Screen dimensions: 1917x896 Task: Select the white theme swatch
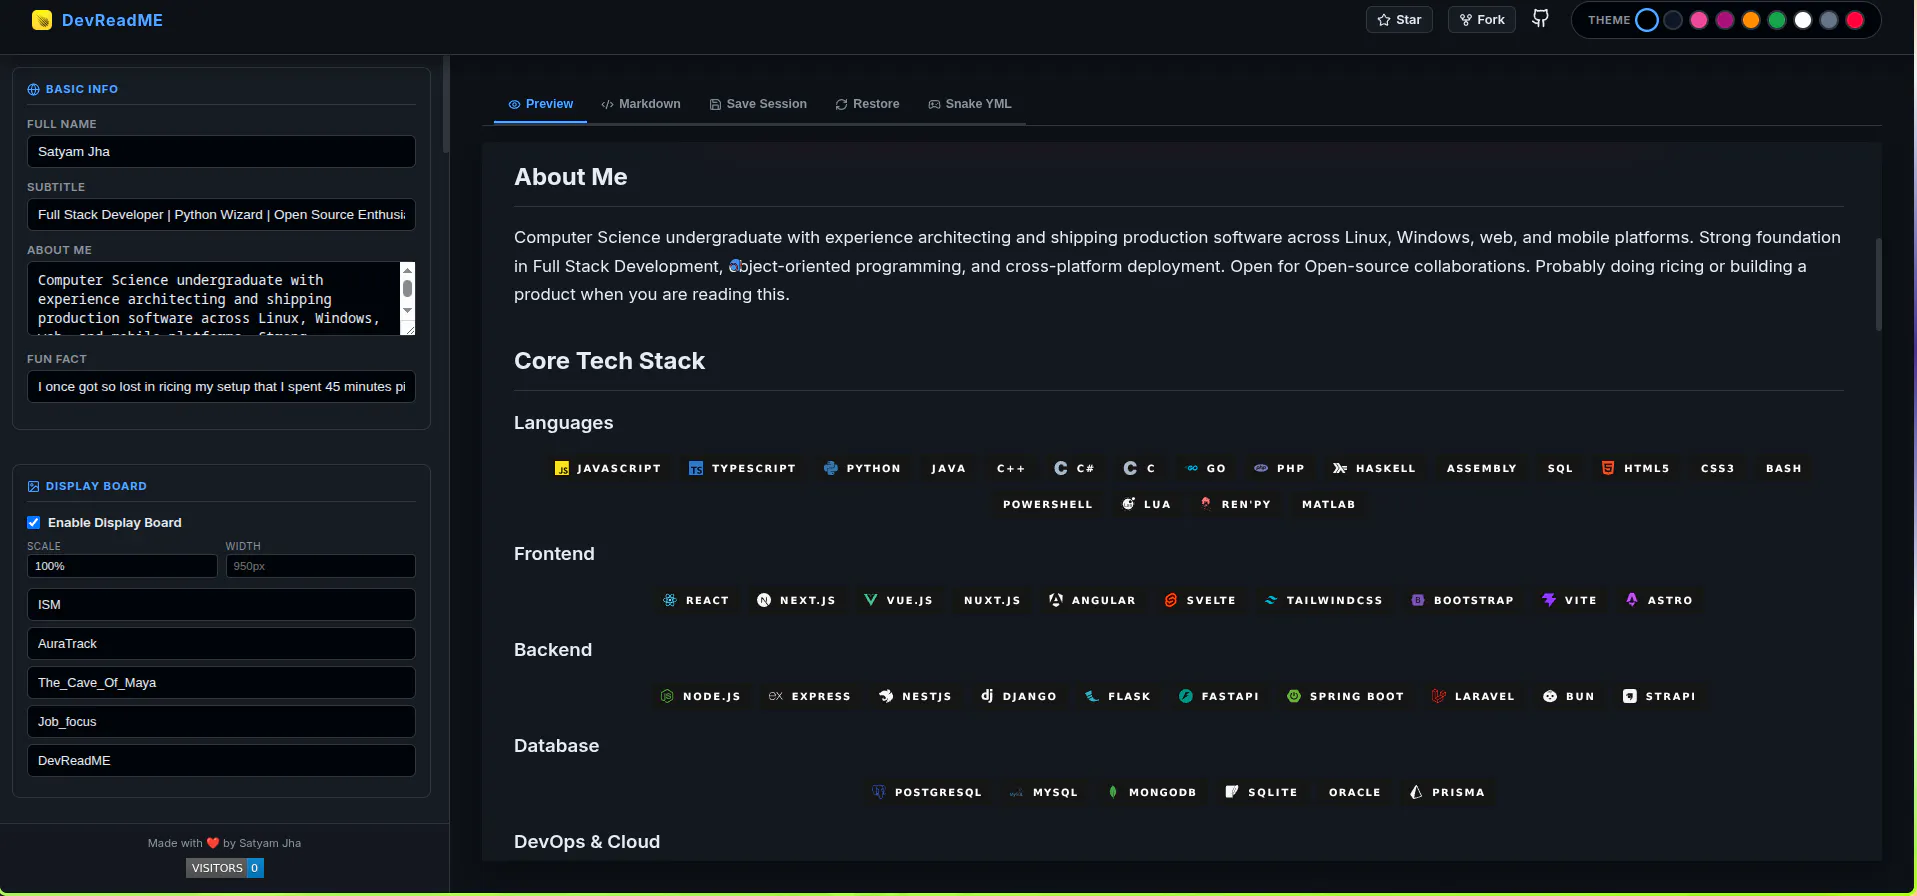tap(1803, 20)
